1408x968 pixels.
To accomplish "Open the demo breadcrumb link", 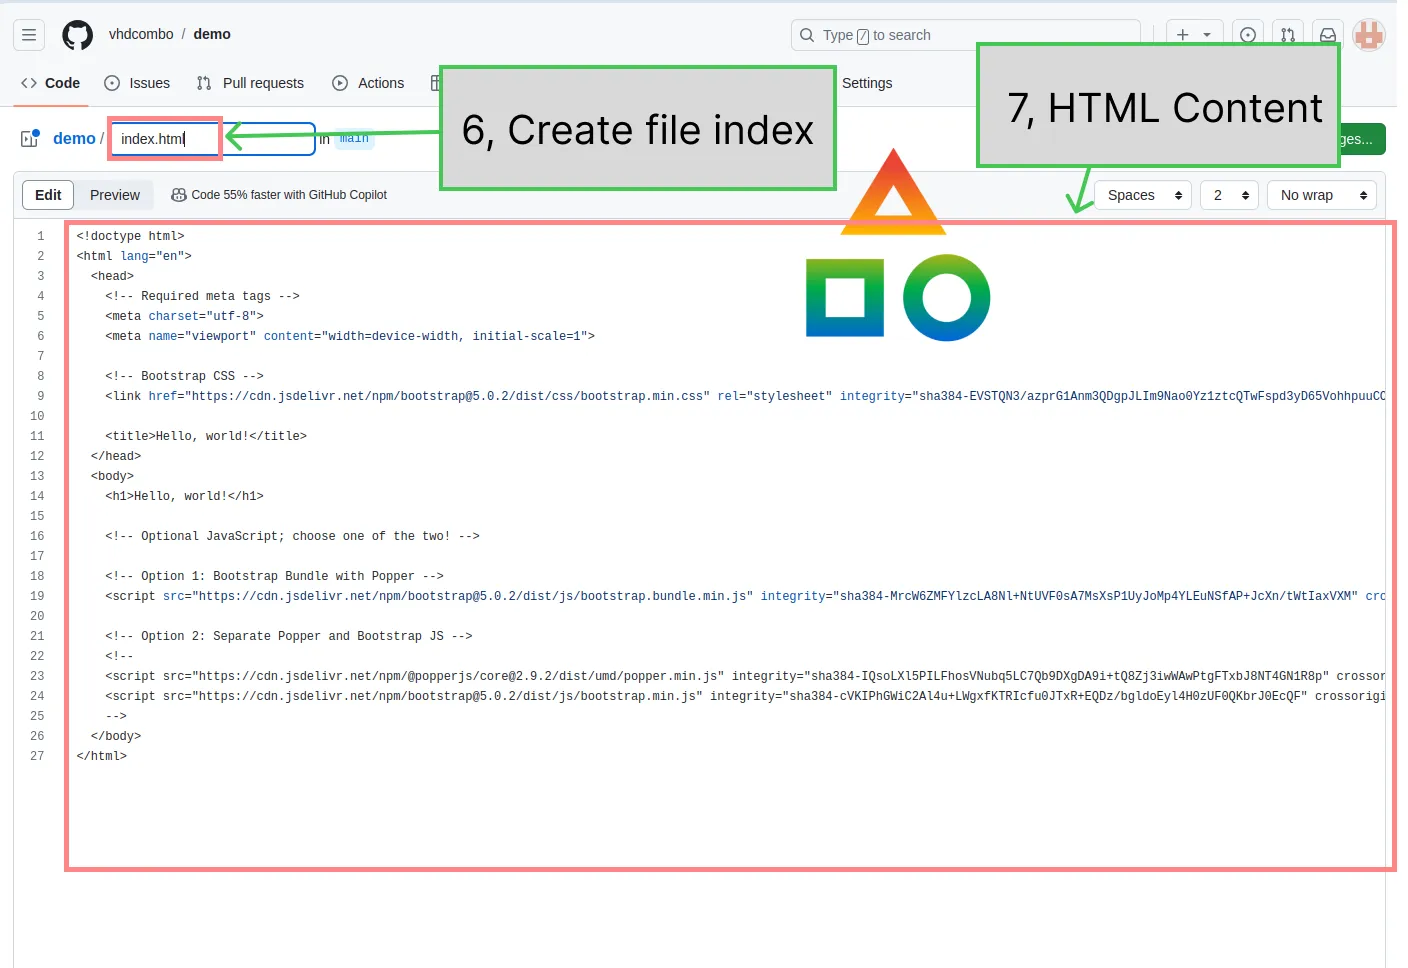I will point(74,138).
